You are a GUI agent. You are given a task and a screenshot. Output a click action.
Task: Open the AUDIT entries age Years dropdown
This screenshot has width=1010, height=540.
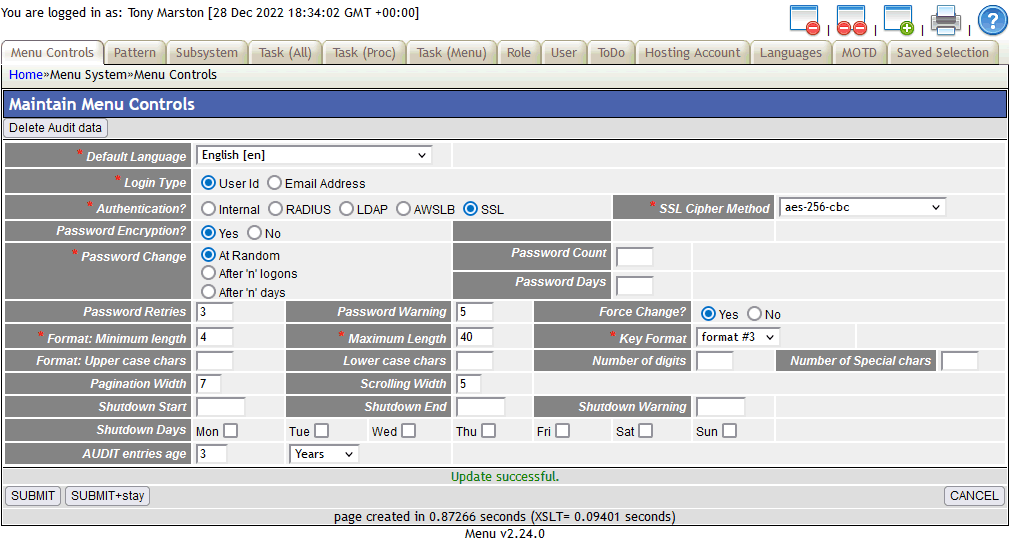pos(324,454)
